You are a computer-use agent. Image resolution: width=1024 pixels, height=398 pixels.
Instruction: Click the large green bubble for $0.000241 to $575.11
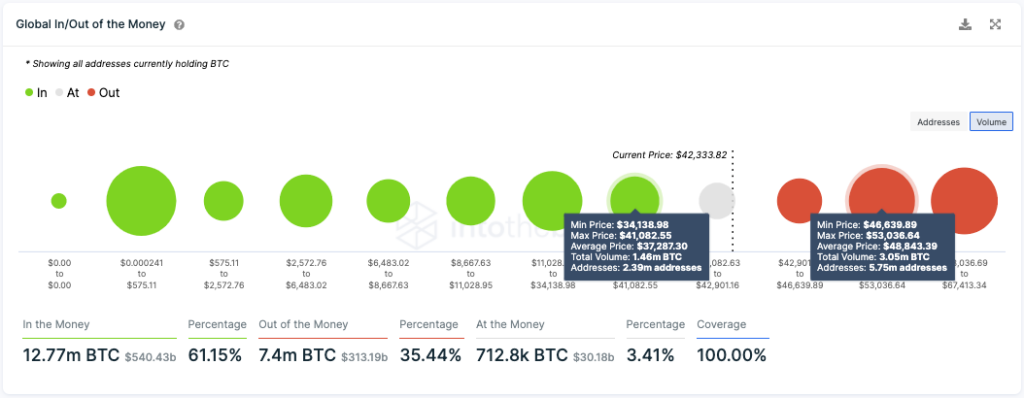pos(141,201)
